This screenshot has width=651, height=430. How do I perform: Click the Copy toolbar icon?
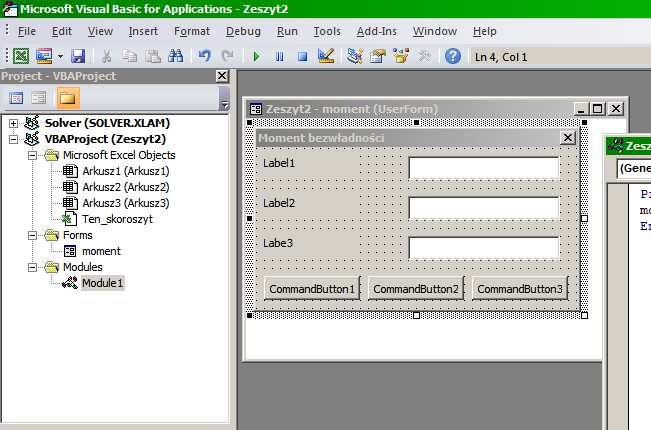click(130, 56)
